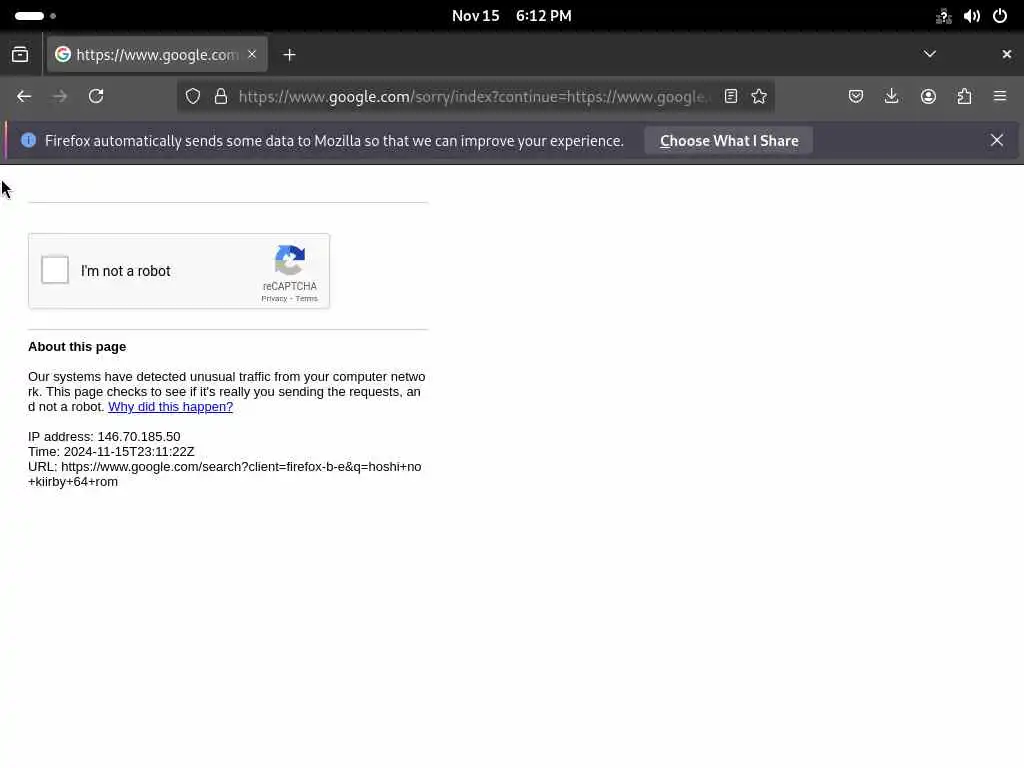The width and height of the screenshot is (1024, 768).
Task: Open the Downloads panel
Action: pyautogui.click(x=891, y=97)
